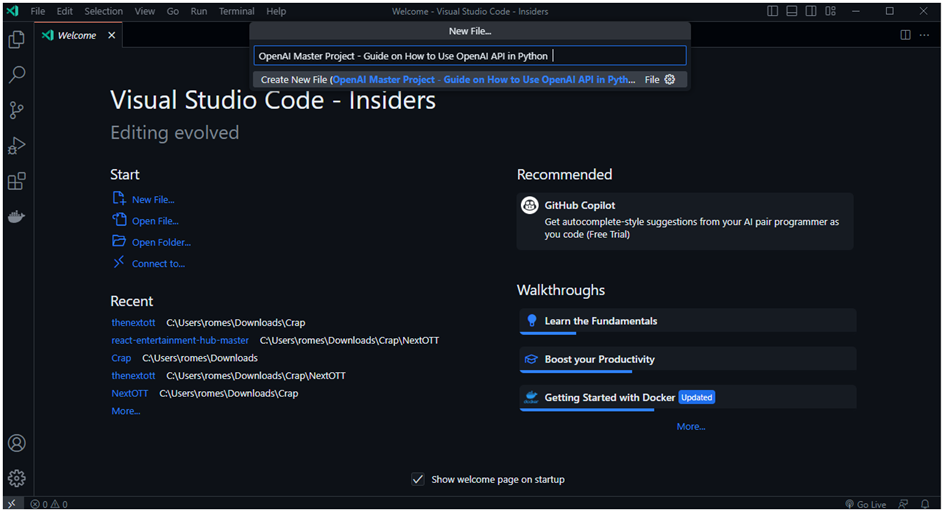Screen dimensions: 944x512
Task: Click the Open File... start link
Action: pyautogui.click(x=146, y=221)
